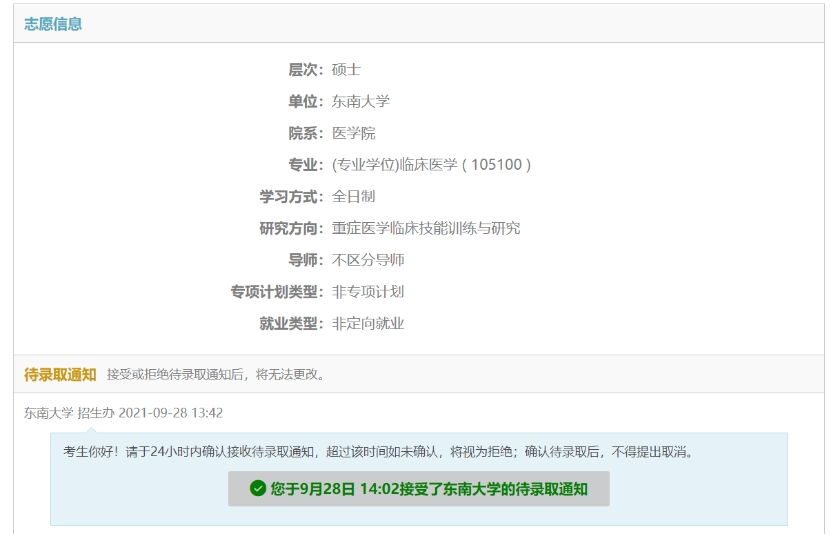Click the green checkmark icon in acceptance banner
Image resolution: width=830 pixels, height=535 pixels.
258,488
